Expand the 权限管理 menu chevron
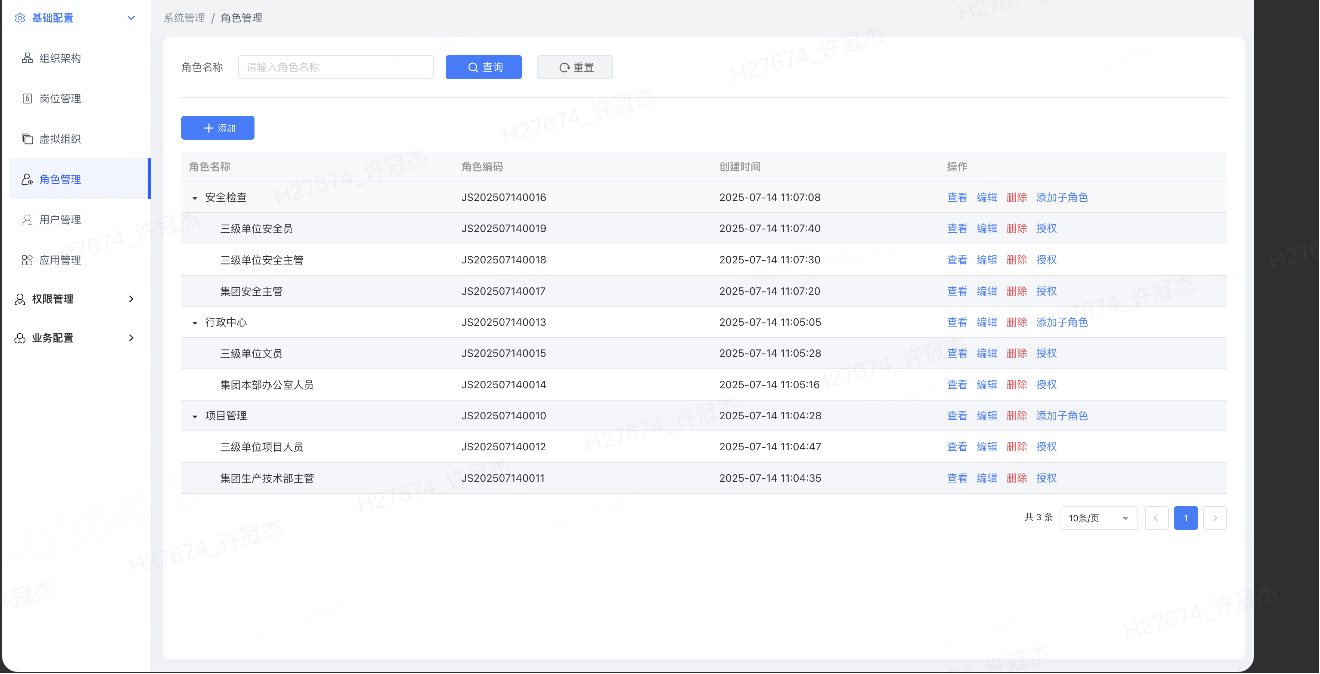 click(x=131, y=299)
